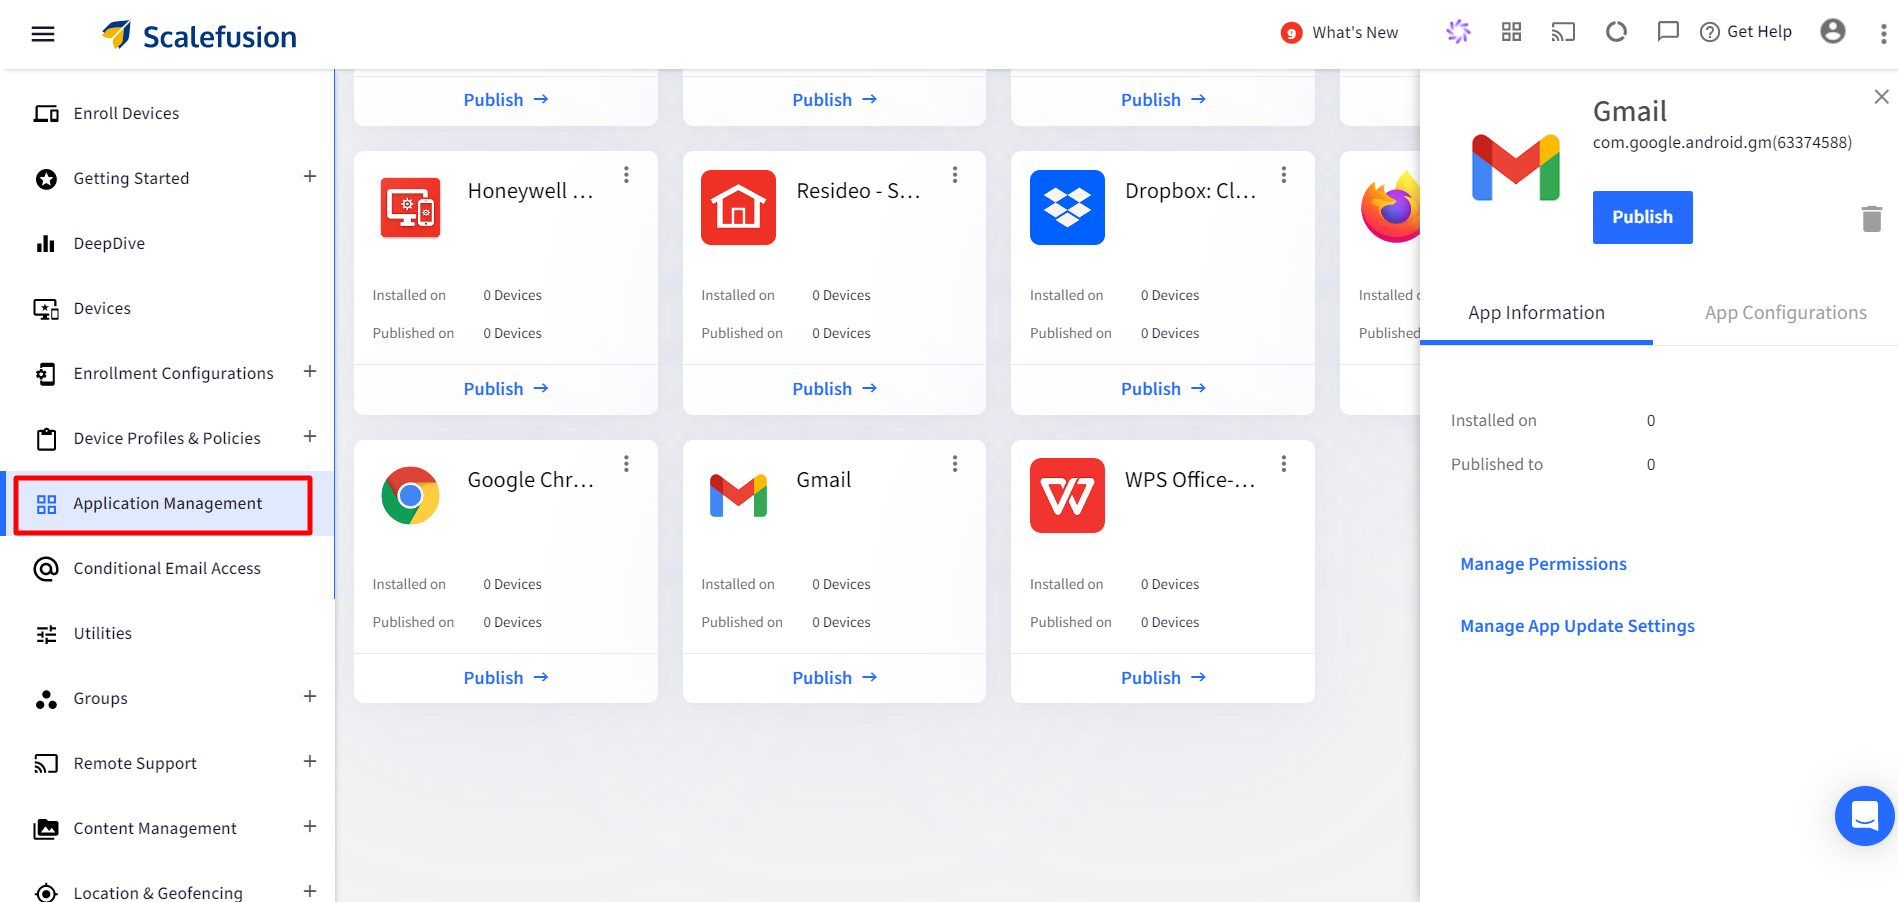The height and width of the screenshot is (902, 1898).
Task: Open the chat message icon in header
Action: tap(1668, 32)
